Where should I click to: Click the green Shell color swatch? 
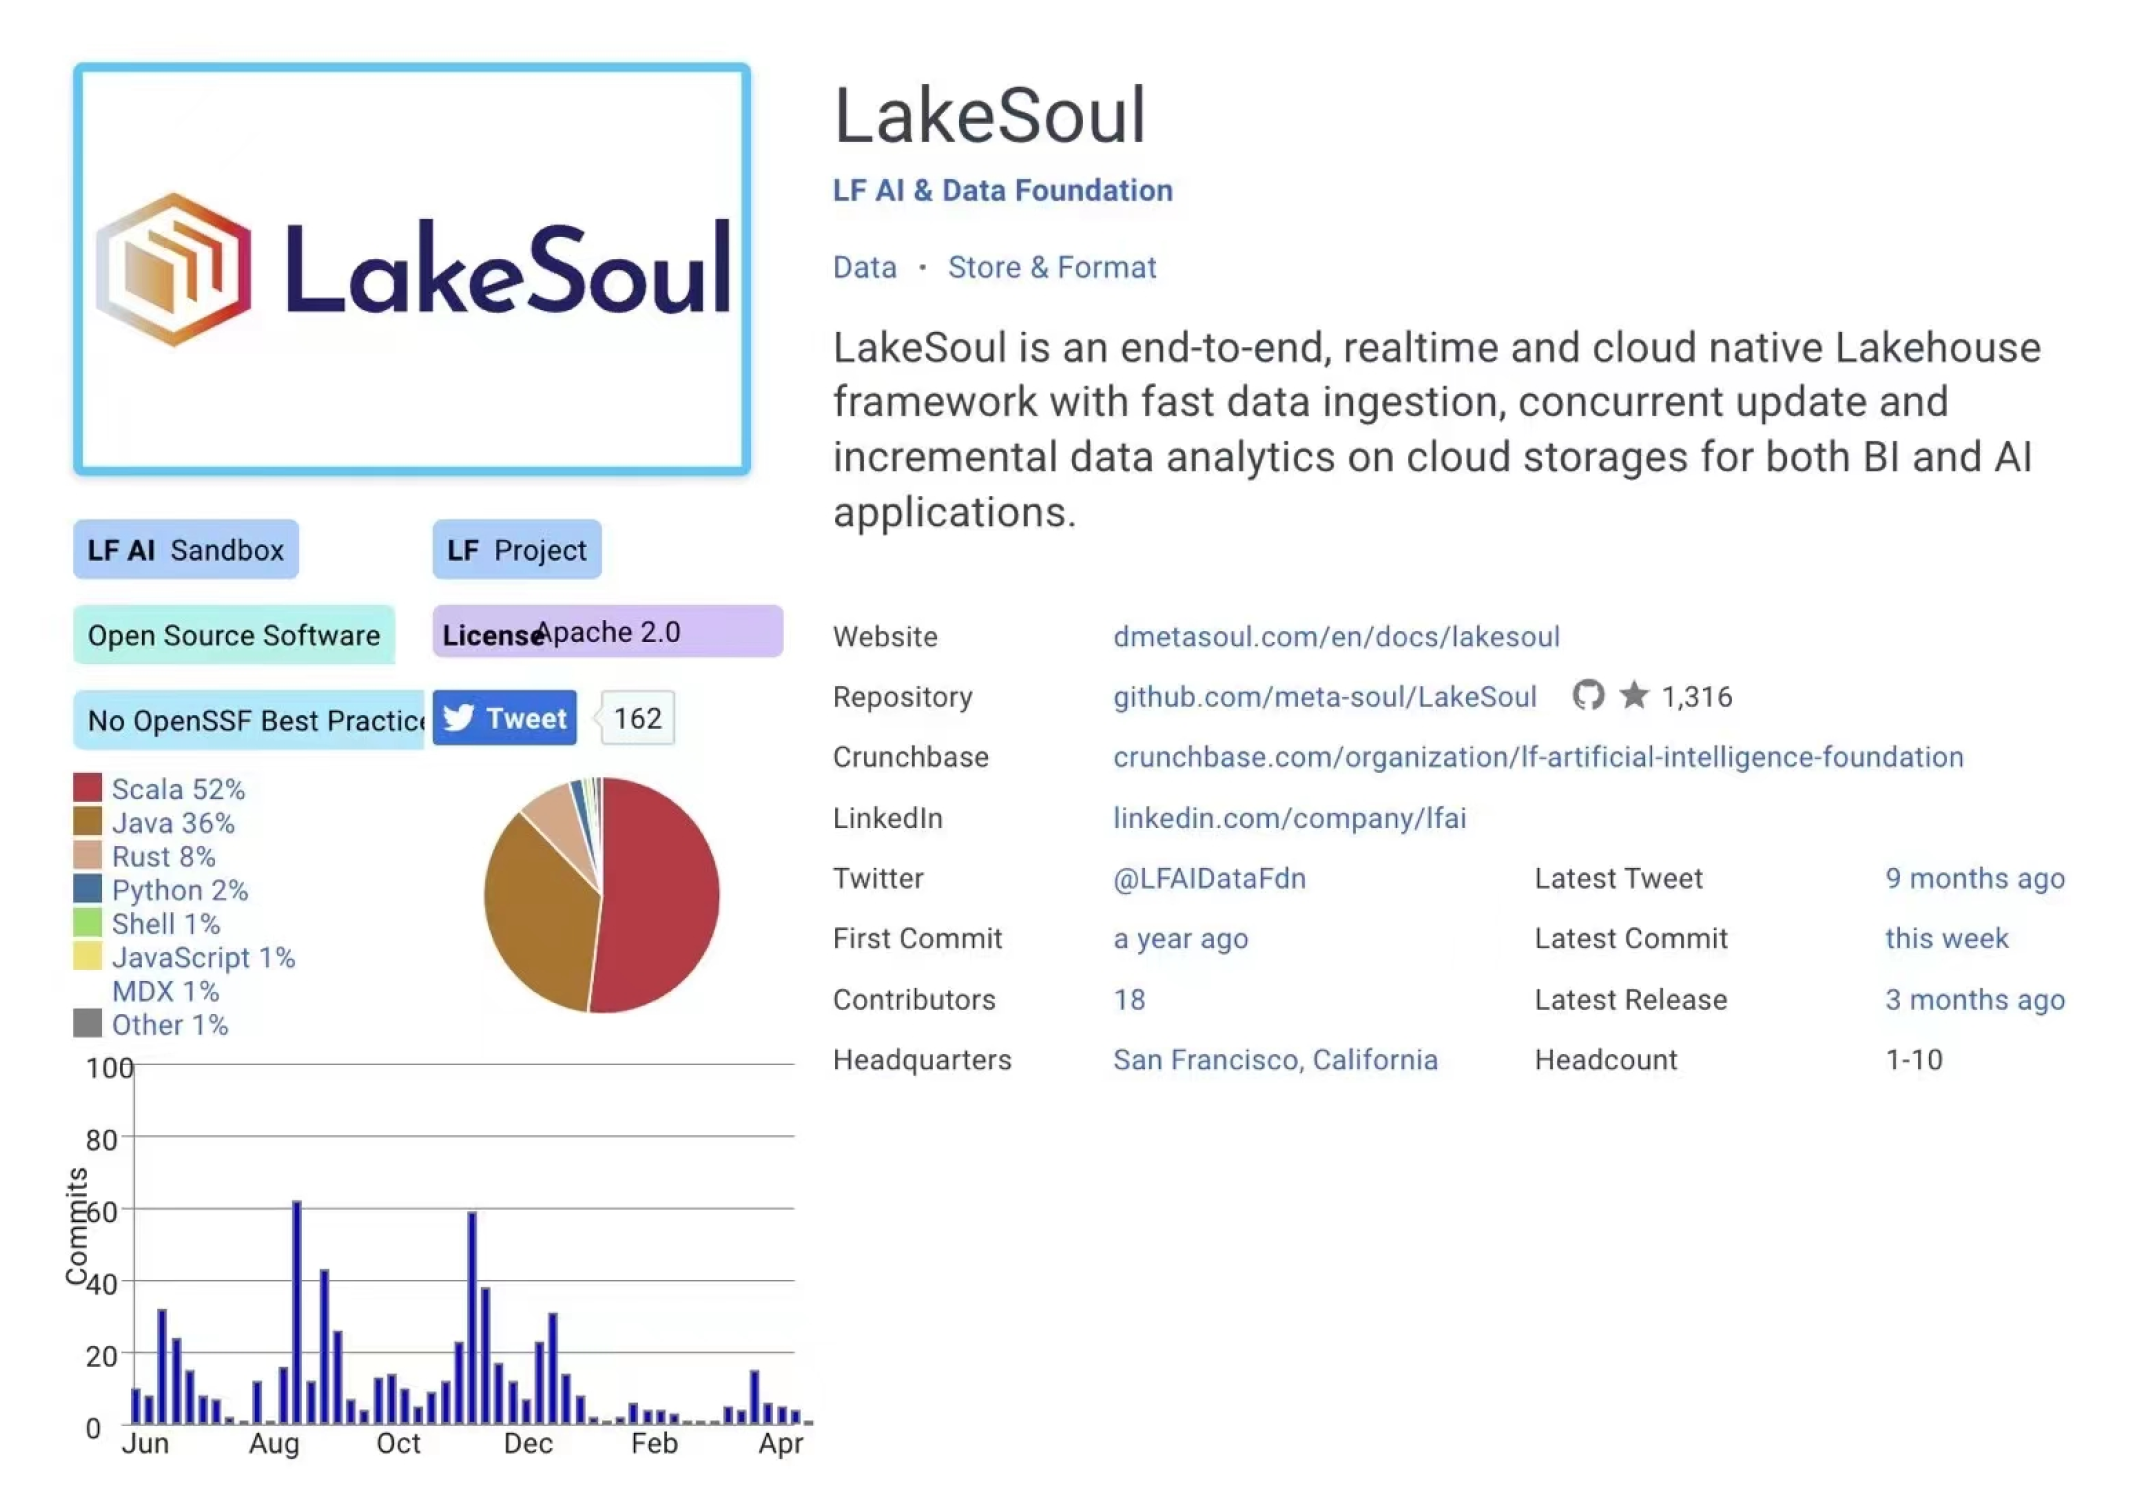(x=88, y=922)
